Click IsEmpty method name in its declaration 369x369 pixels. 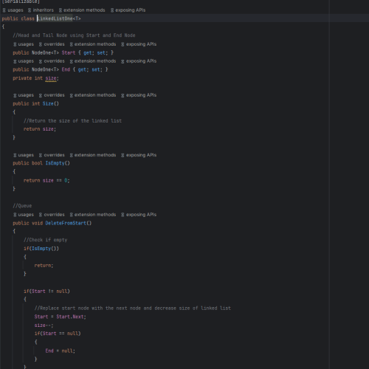pyautogui.click(x=55, y=163)
